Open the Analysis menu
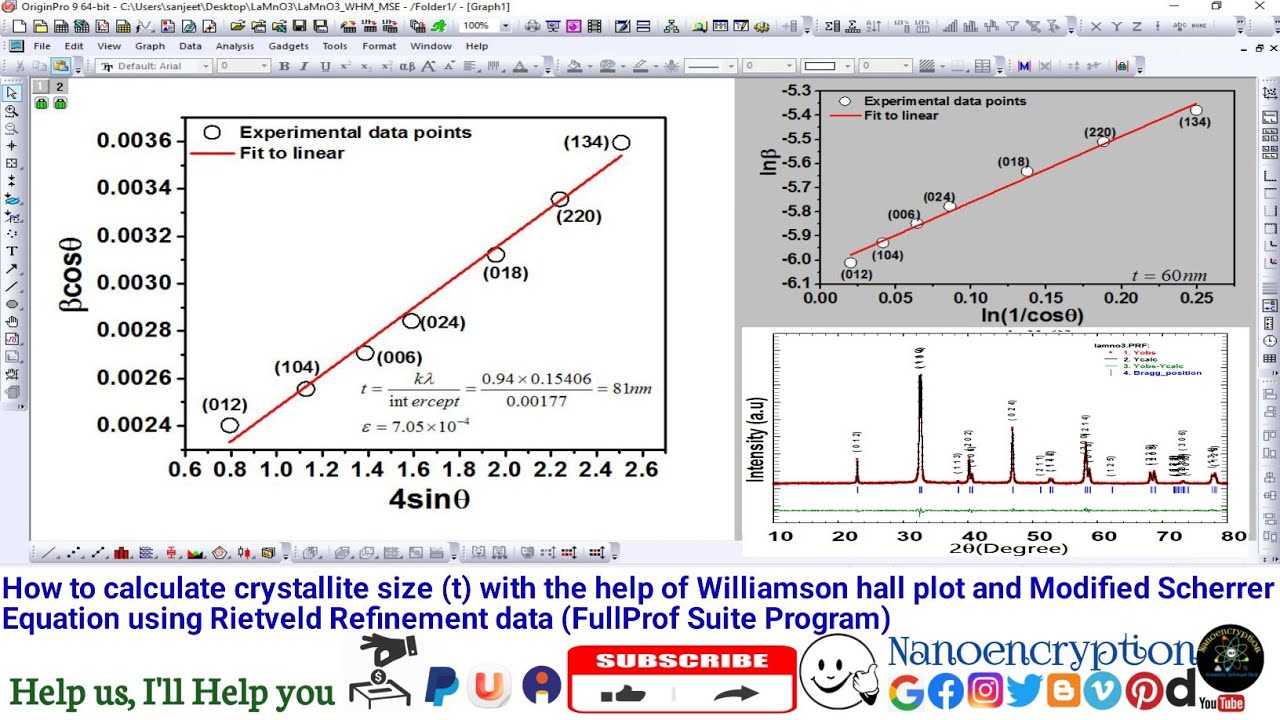The width and height of the screenshot is (1280, 720). [235, 46]
